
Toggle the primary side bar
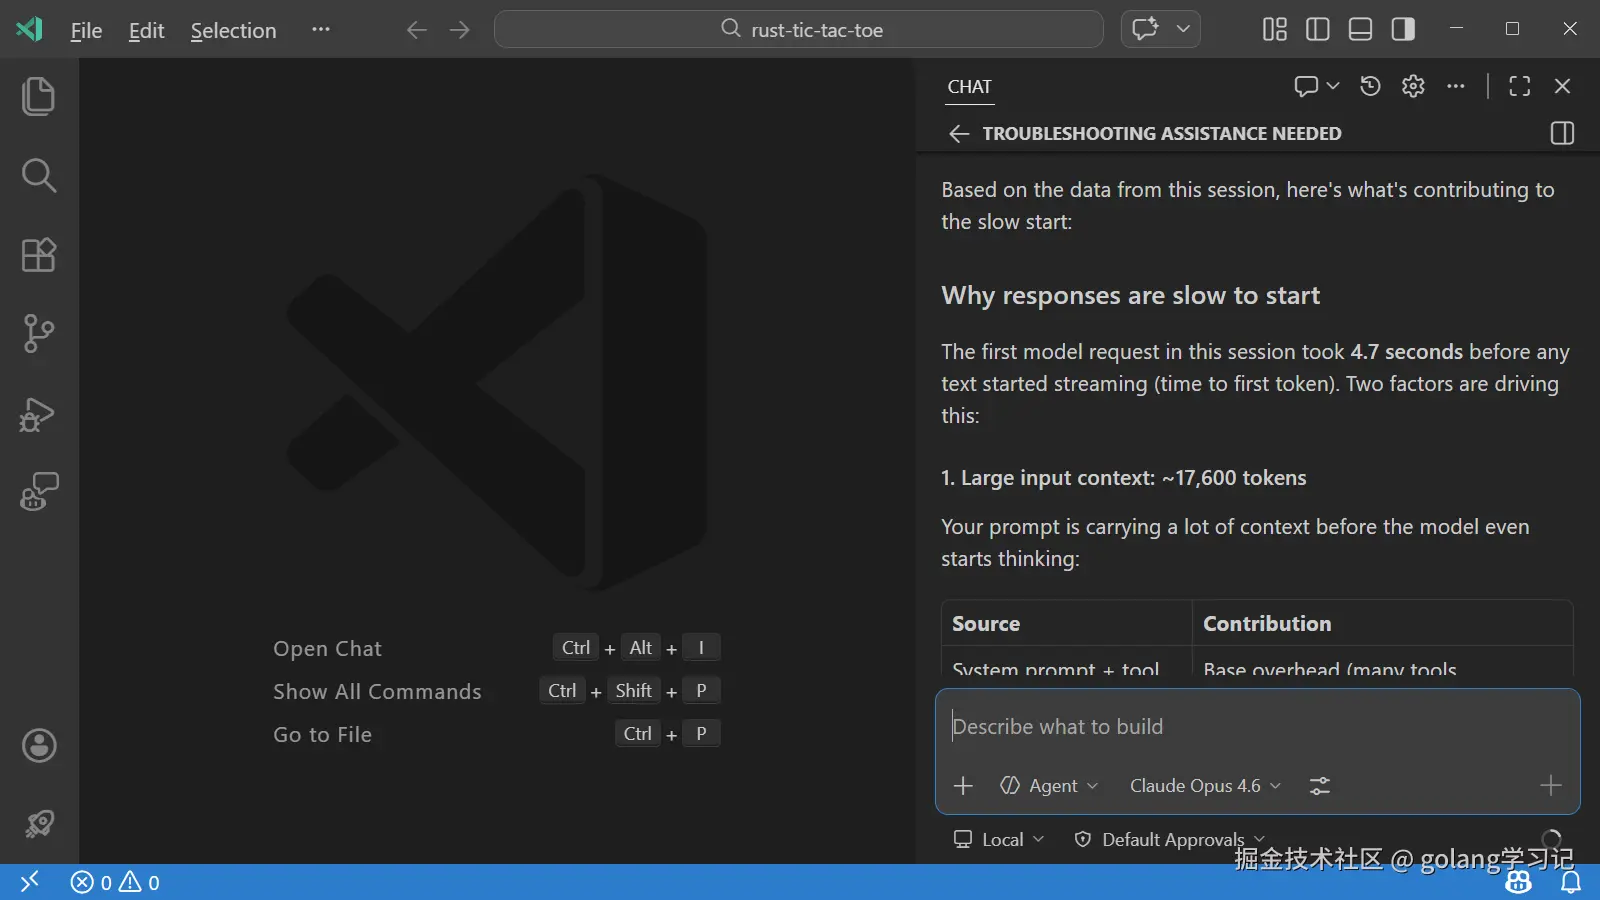[x=1318, y=29]
